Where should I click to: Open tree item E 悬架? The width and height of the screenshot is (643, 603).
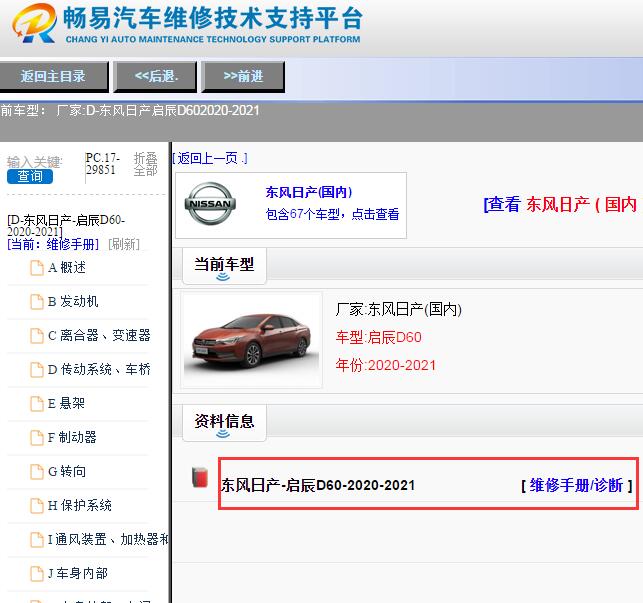66,404
